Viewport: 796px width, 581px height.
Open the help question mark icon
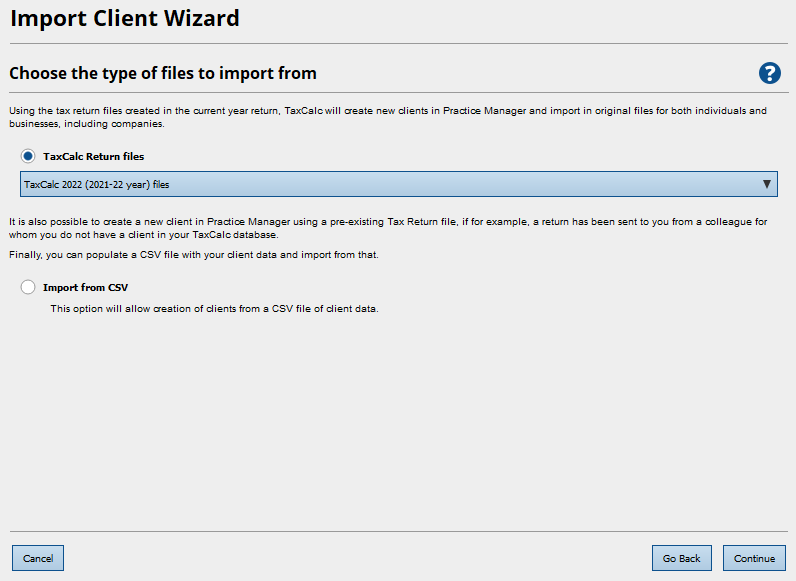point(769,73)
